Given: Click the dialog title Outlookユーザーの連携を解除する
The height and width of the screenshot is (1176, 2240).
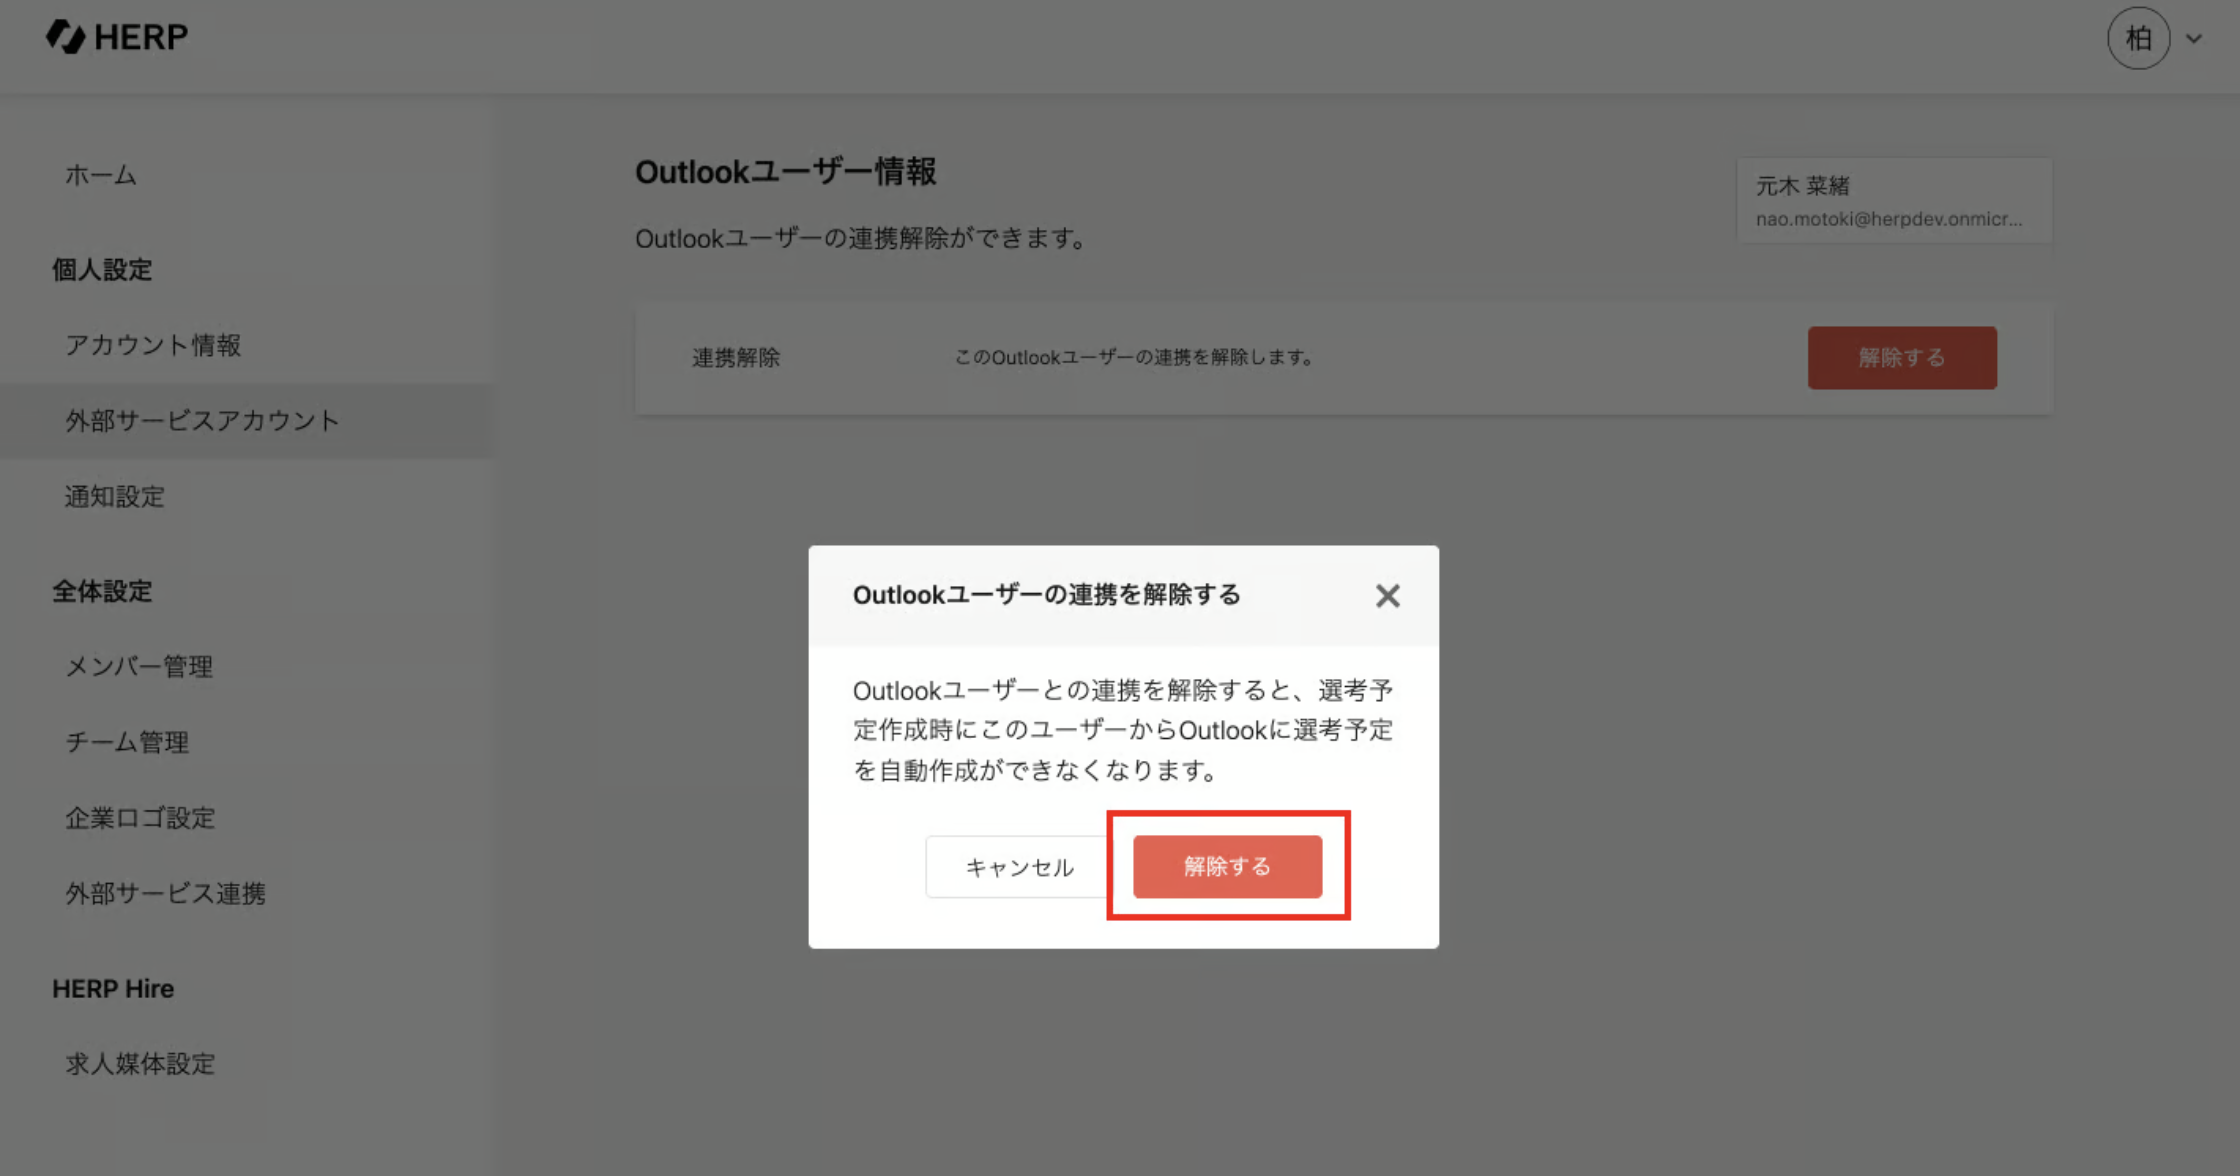Looking at the screenshot, I should coord(1046,595).
